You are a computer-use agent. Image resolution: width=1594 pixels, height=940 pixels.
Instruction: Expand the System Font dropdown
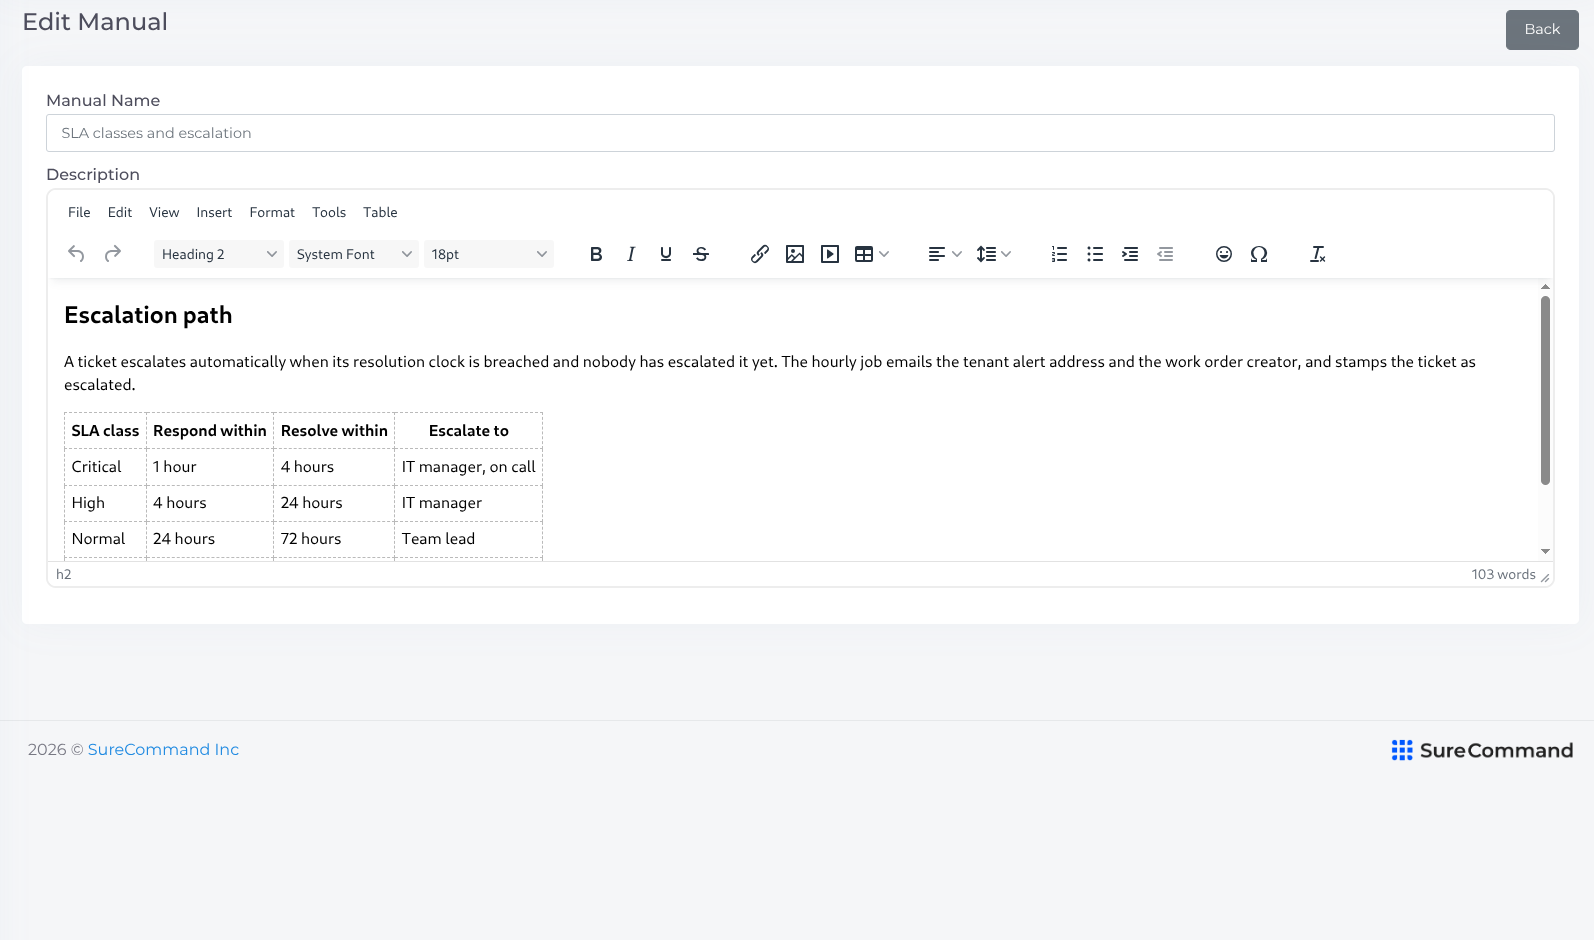click(354, 254)
